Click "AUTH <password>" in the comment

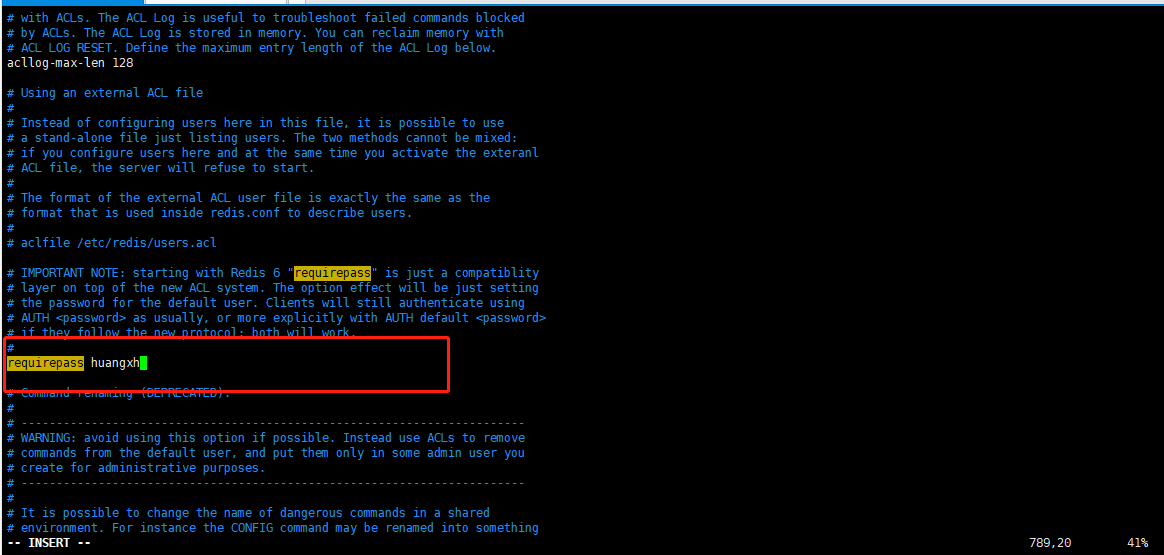point(70,318)
